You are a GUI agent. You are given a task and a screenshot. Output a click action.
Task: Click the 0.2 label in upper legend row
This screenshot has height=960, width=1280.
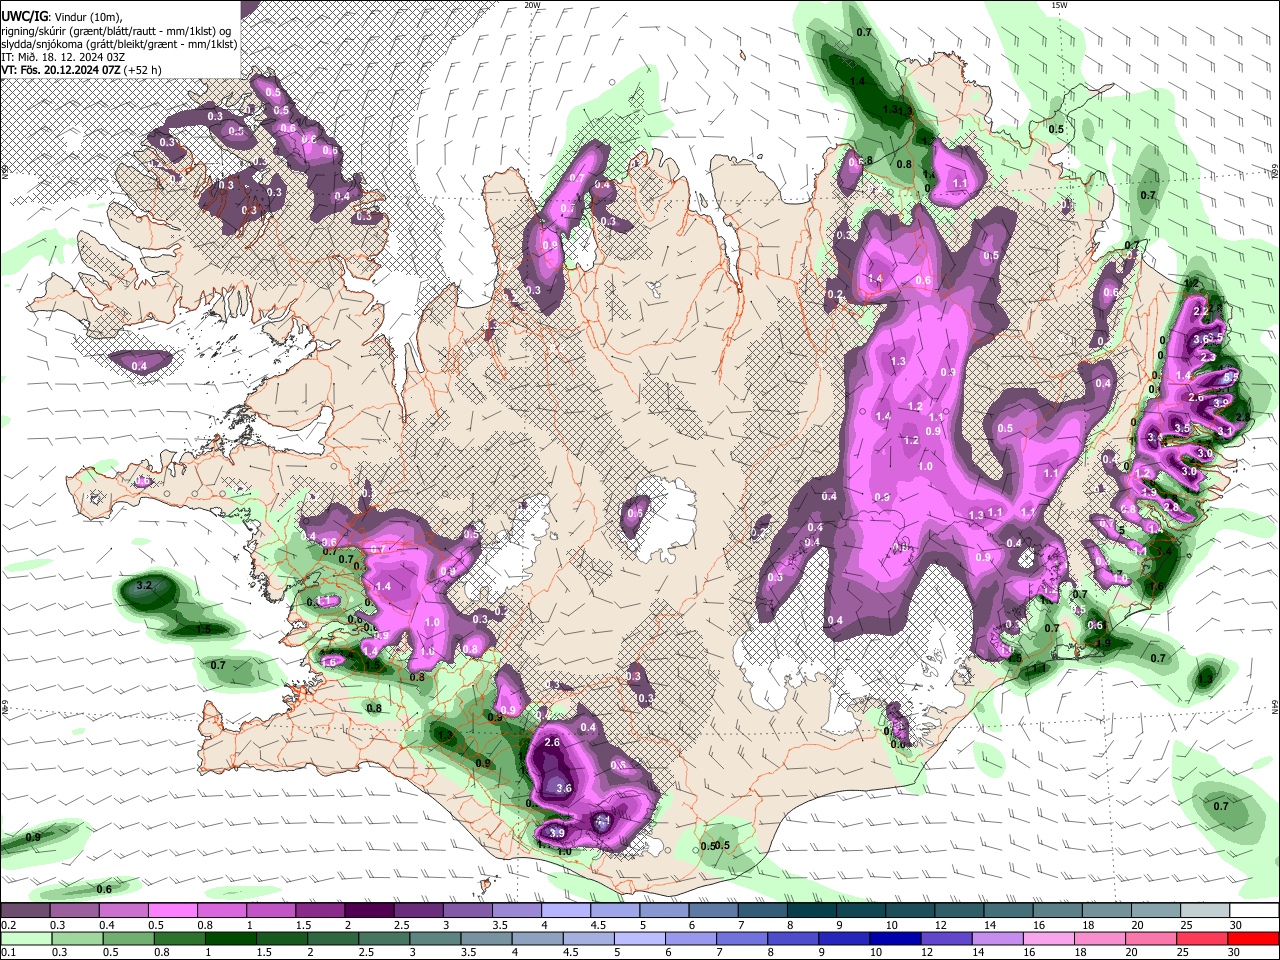9,925
